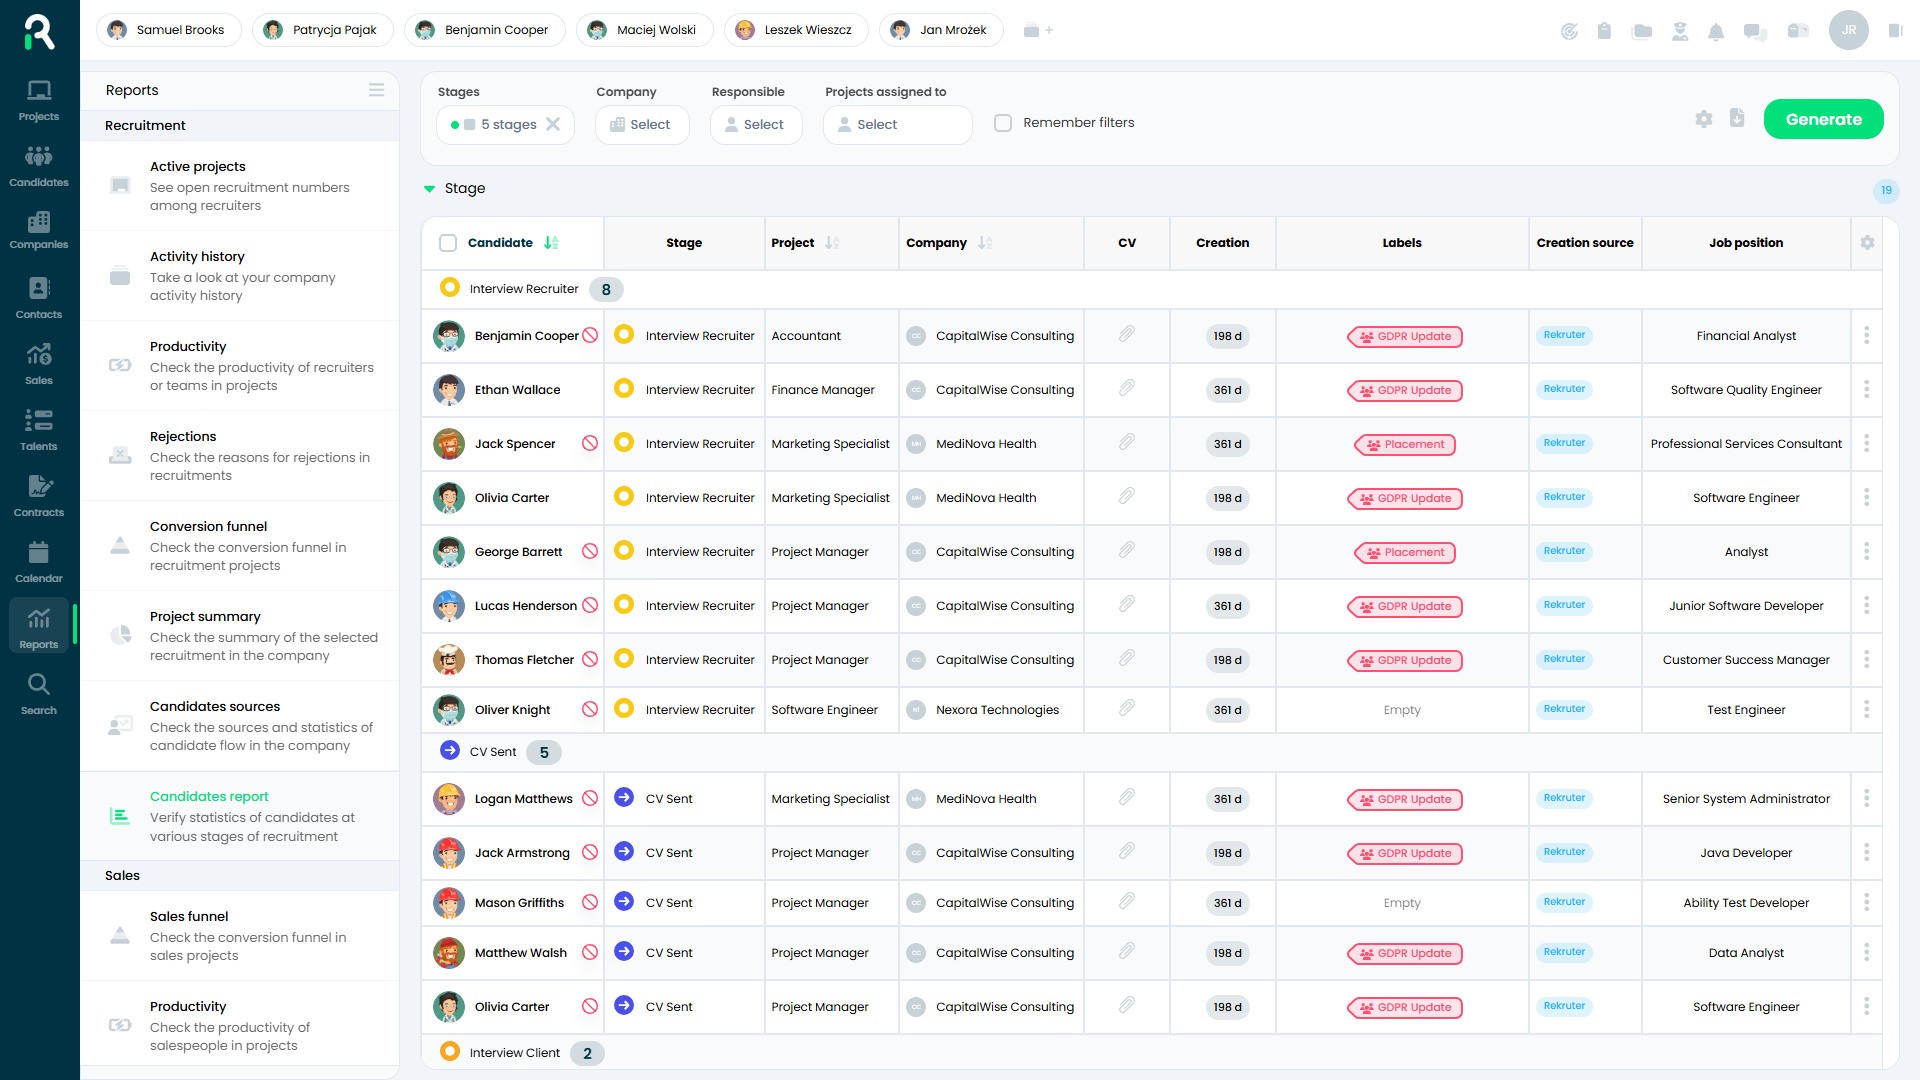The image size is (1920, 1080).
Task: Open the Responsible Select dropdown
Action: coord(755,125)
